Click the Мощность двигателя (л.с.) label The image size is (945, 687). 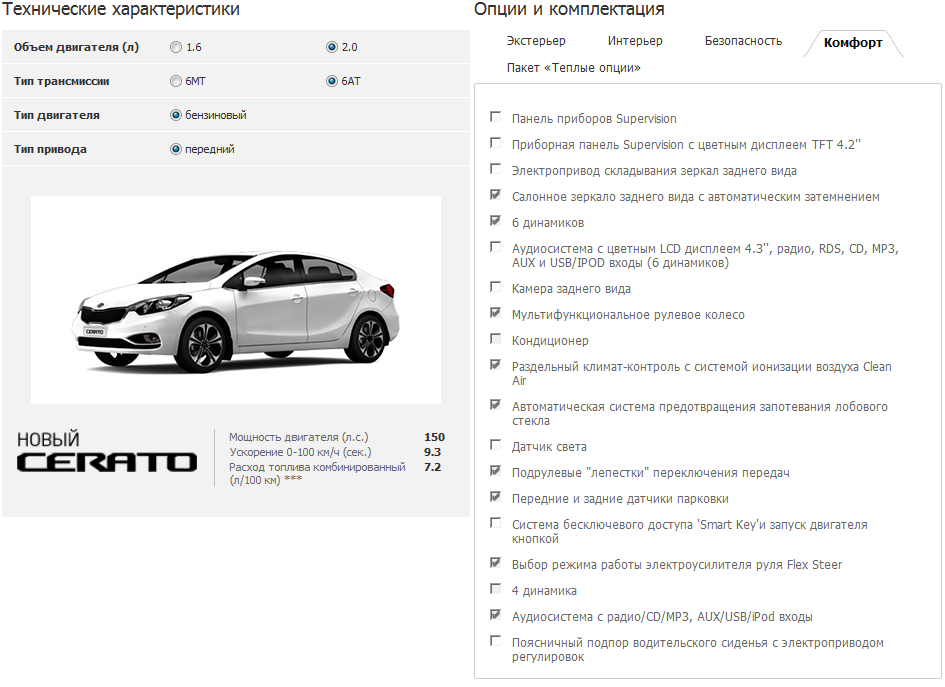[x=298, y=437]
